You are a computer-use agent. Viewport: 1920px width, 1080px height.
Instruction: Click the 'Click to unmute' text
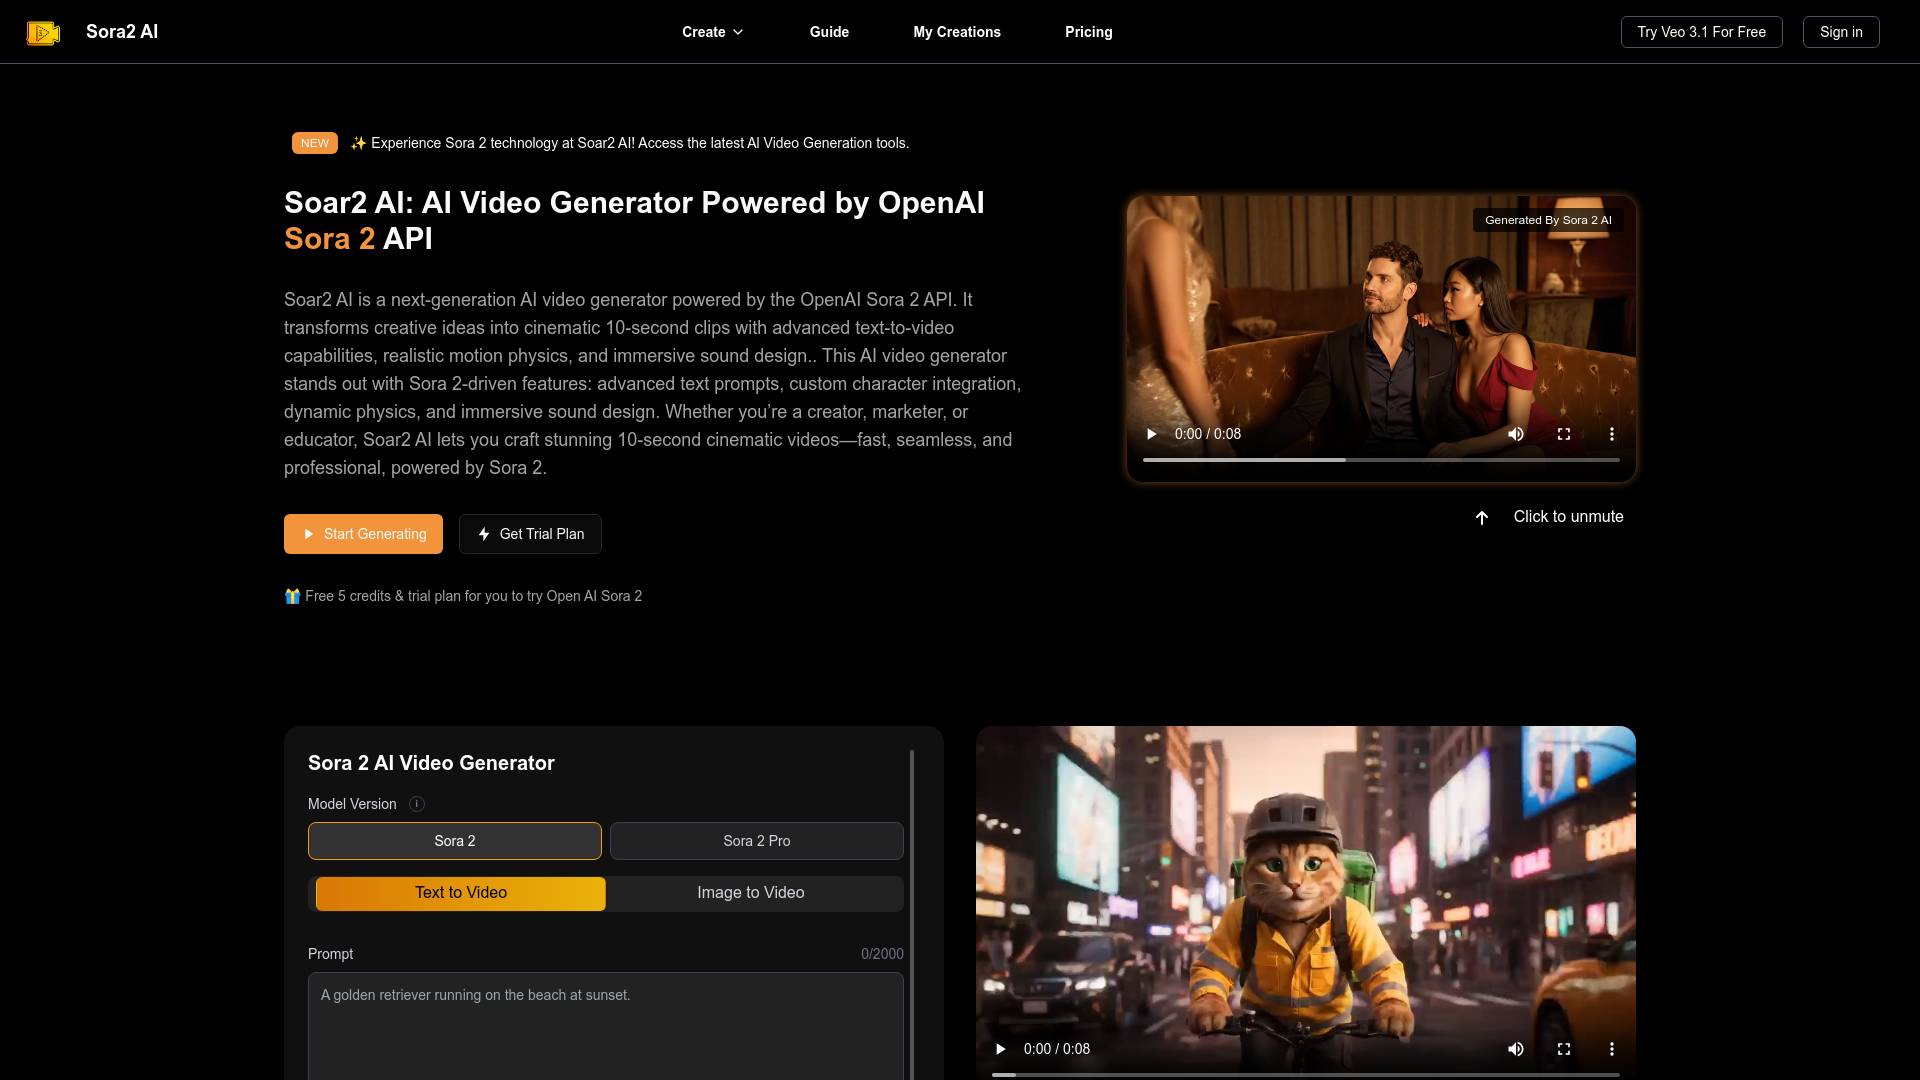coord(1568,517)
